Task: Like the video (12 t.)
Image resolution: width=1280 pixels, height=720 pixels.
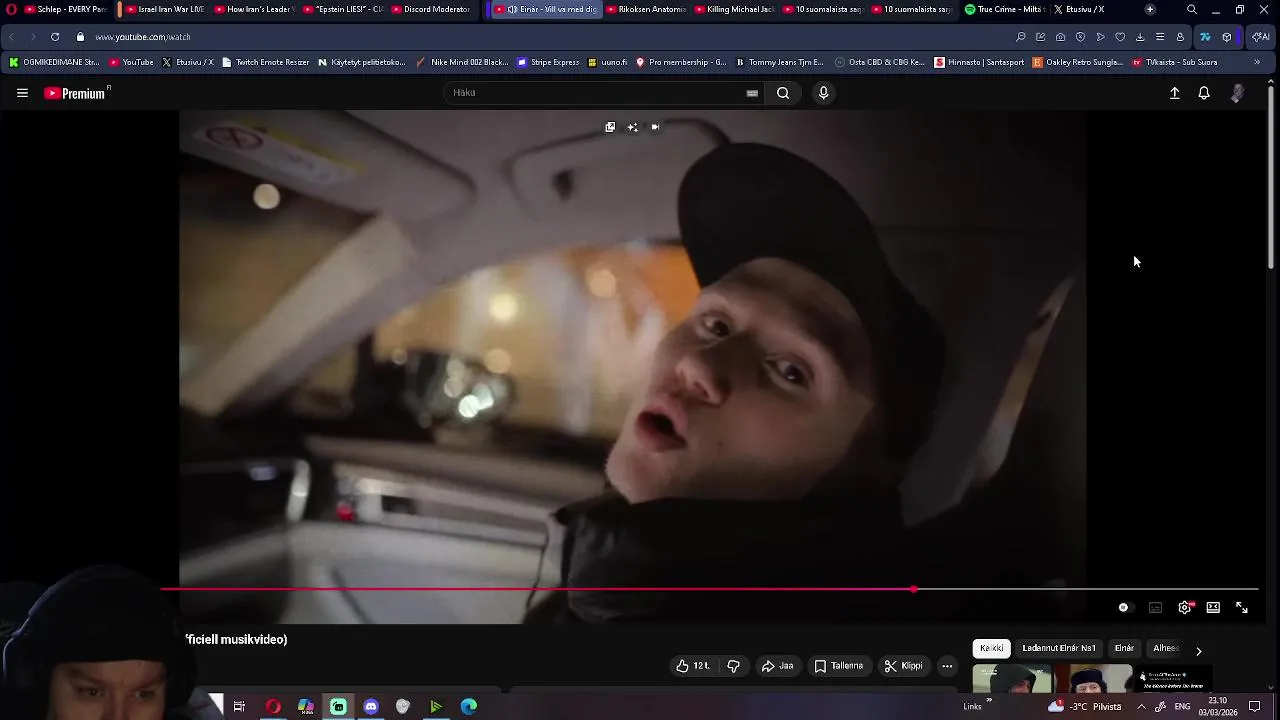Action: (x=693, y=666)
